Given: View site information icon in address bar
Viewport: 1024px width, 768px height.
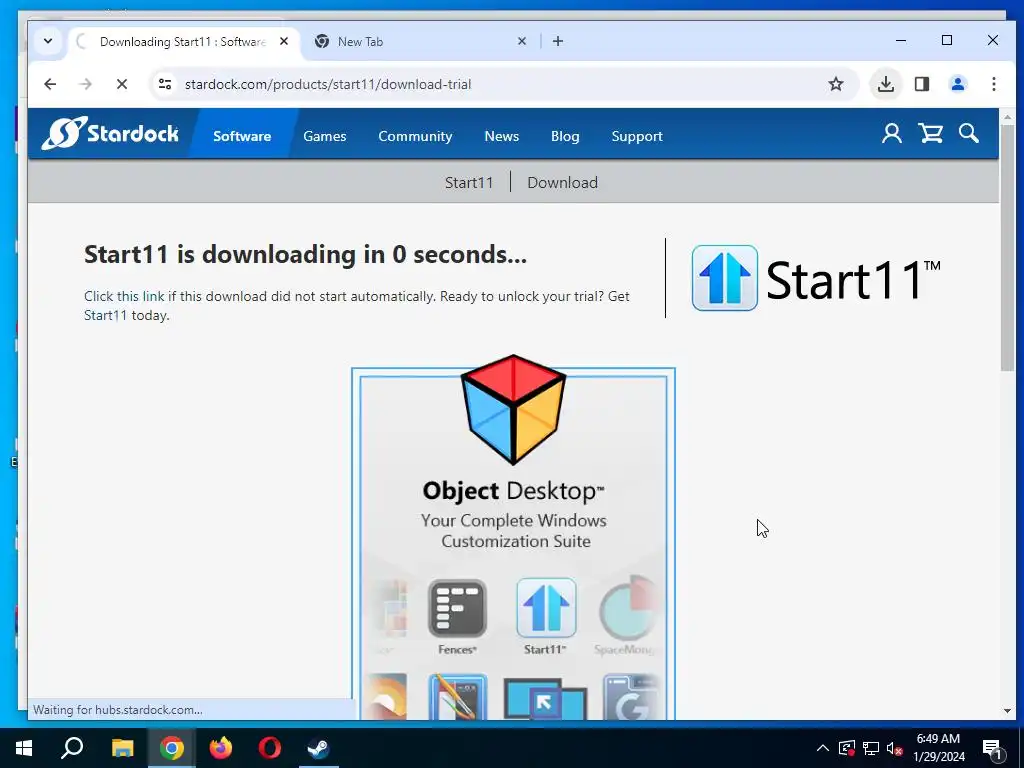Looking at the screenshot, I should click(x=165, y=84).
